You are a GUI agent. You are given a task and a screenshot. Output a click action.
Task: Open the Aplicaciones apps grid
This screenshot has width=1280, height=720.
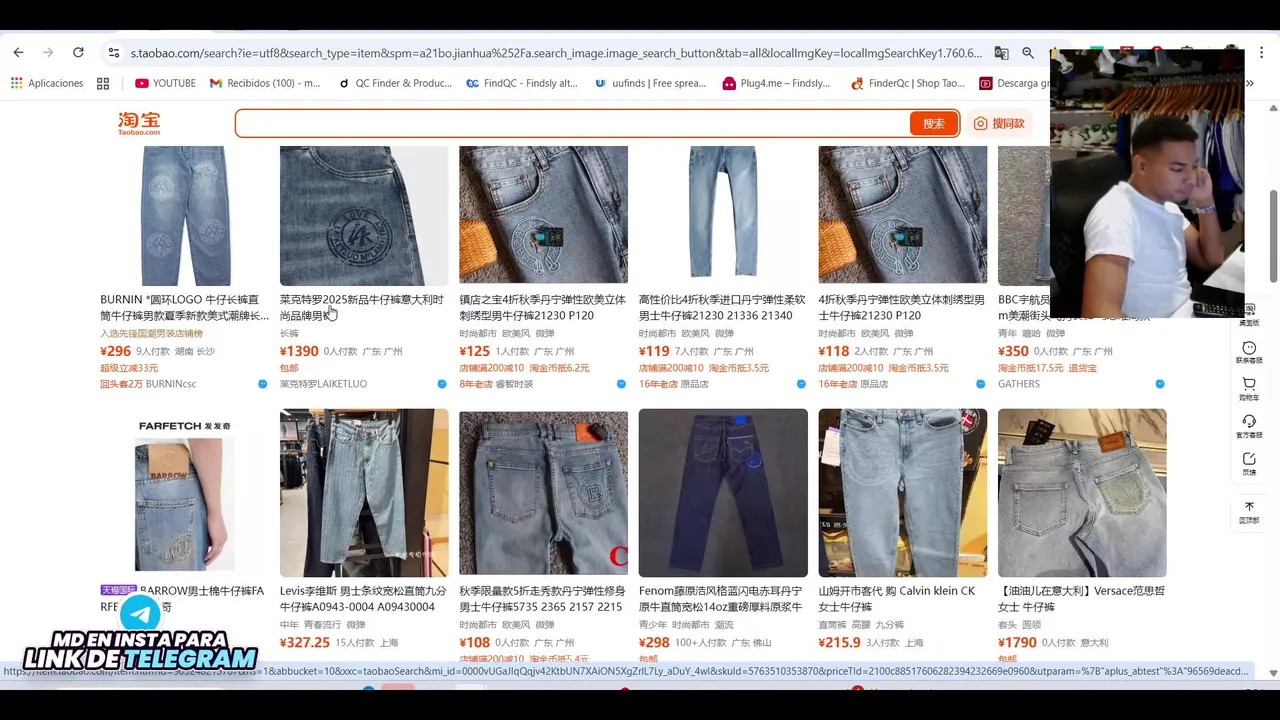pos(47,83)
